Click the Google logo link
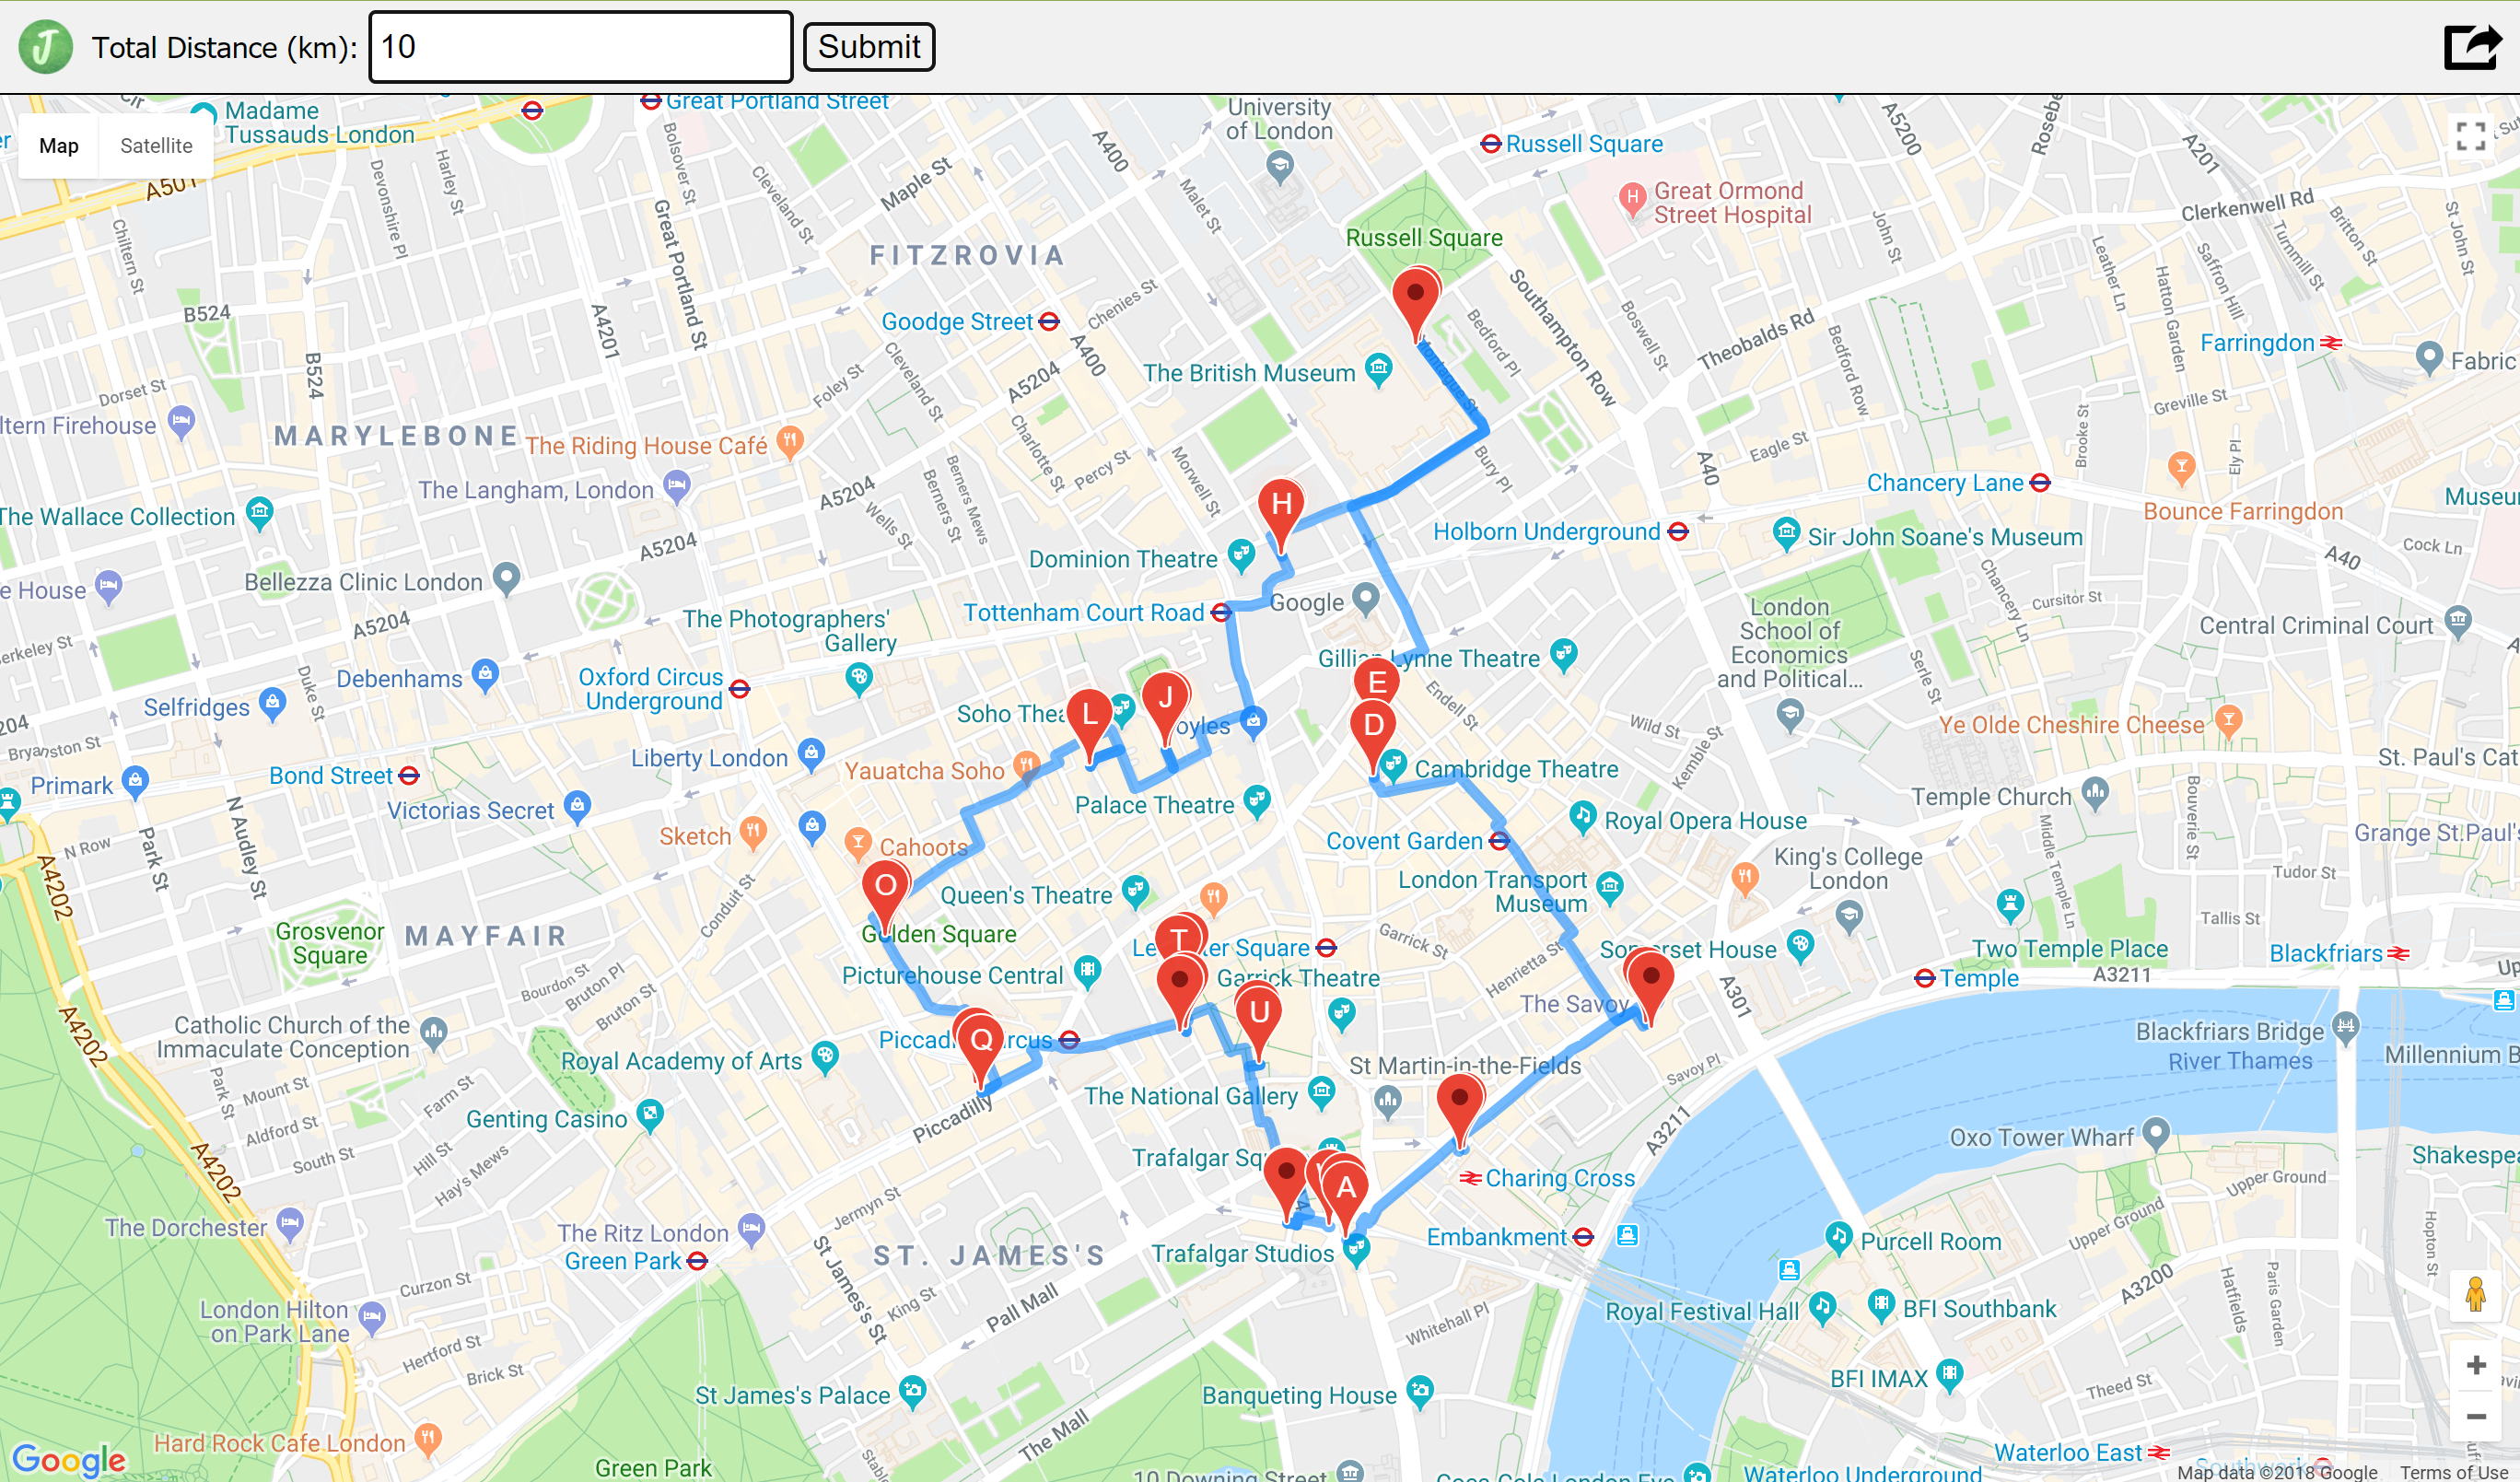The image size is (2520, 1482). [x=69, y=1459]
